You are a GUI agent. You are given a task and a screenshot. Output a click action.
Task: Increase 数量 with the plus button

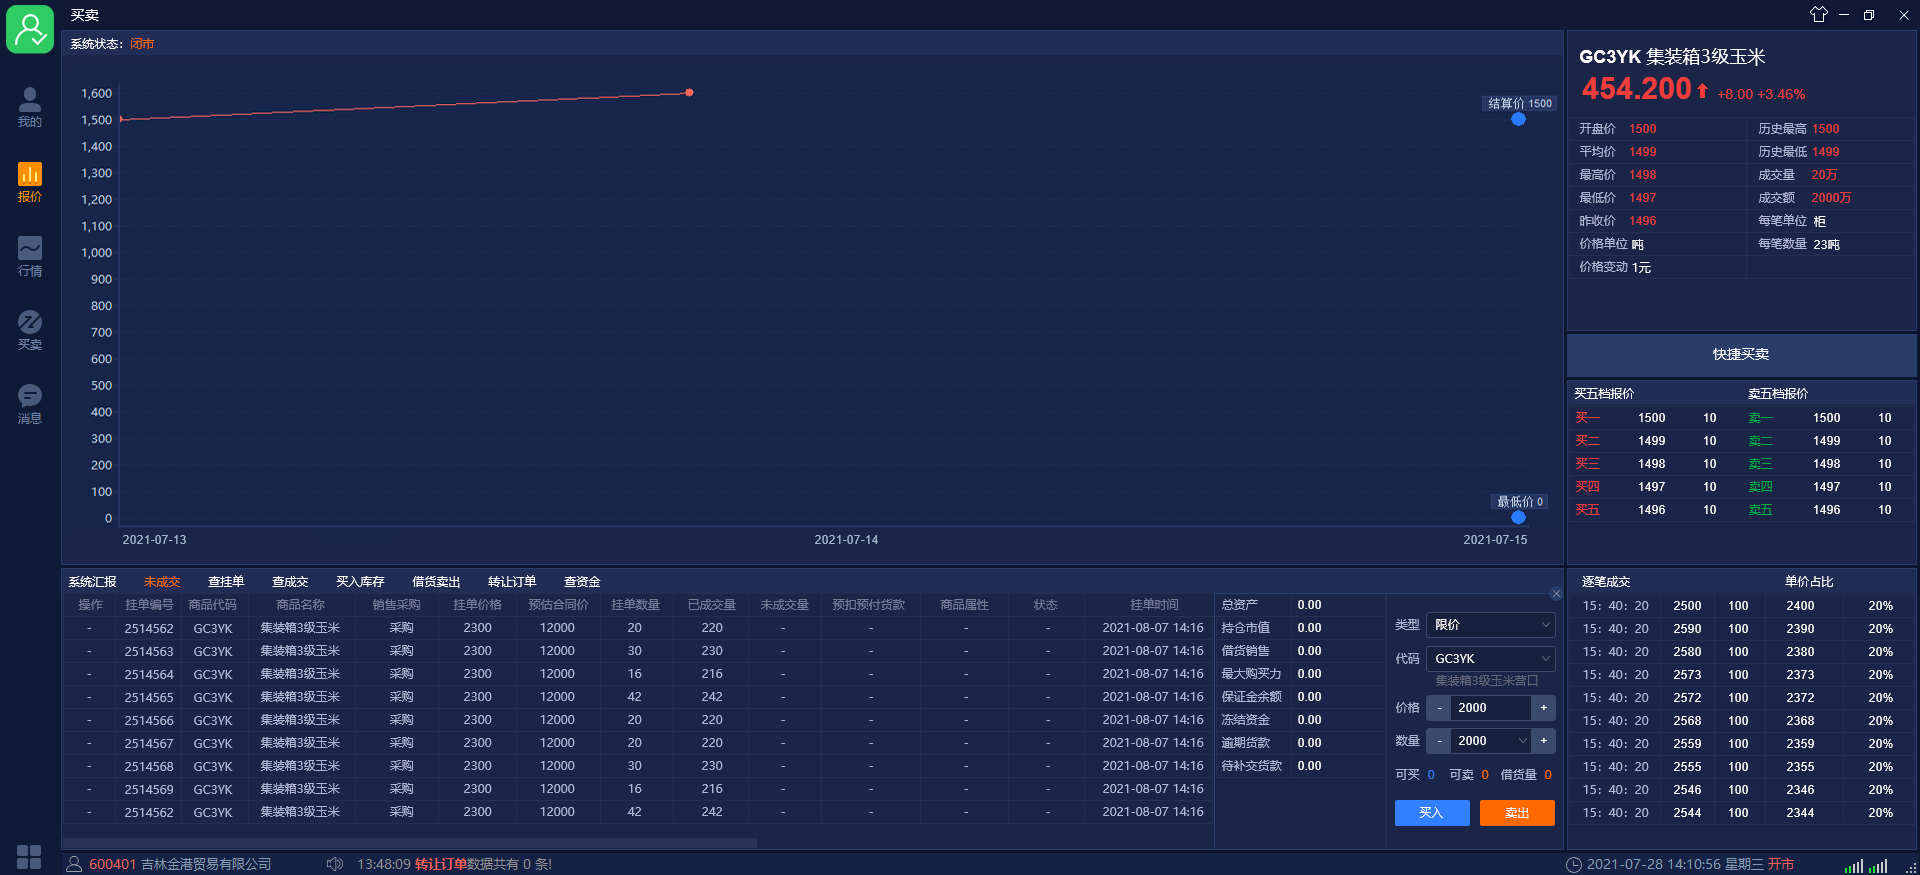1544,741
